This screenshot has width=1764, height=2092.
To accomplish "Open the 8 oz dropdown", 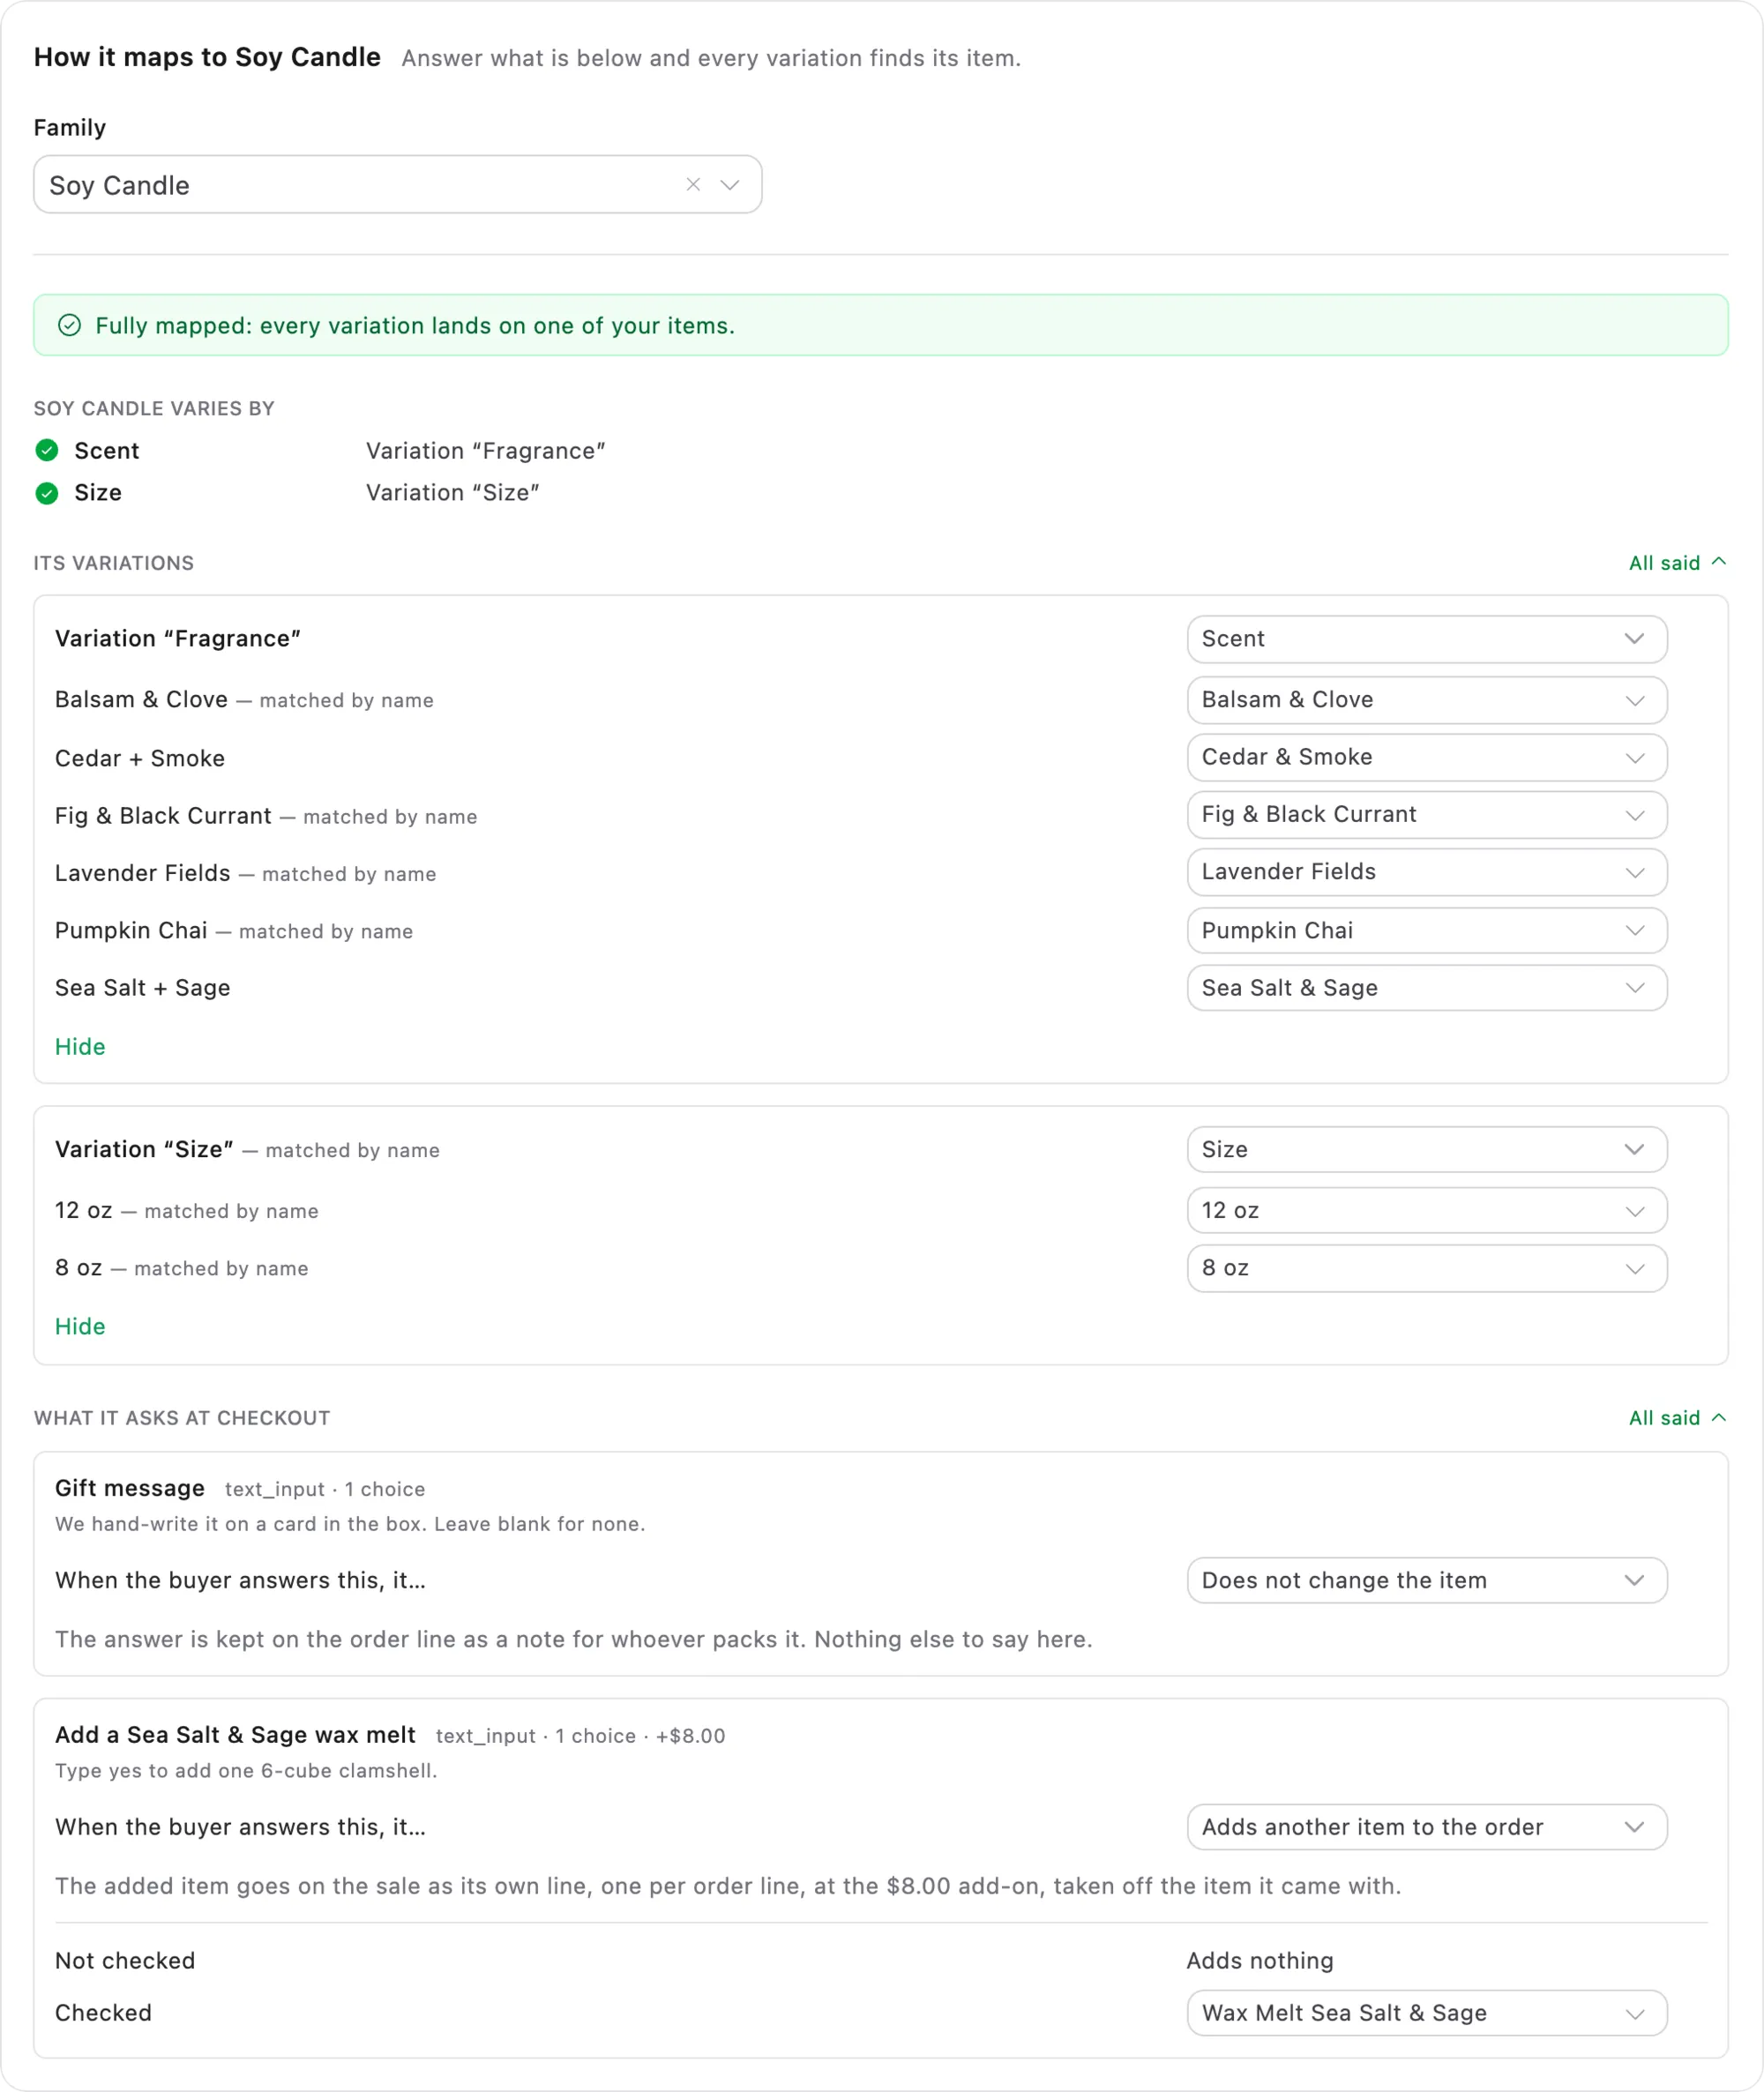I will 1427,1268.
